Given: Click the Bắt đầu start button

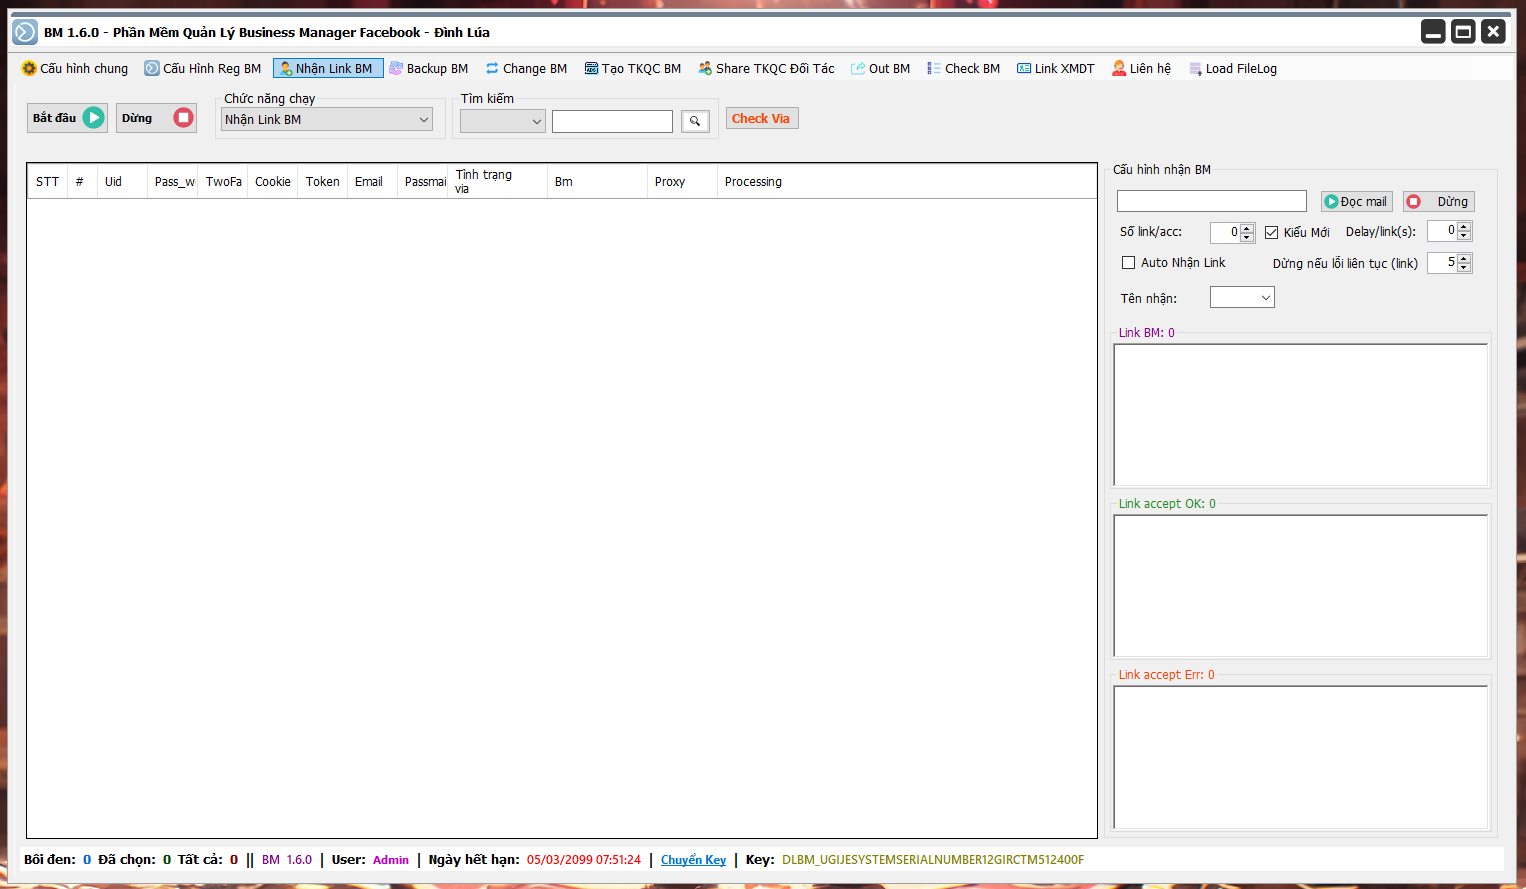Looking at the screenshot, I should pos(67,118).
